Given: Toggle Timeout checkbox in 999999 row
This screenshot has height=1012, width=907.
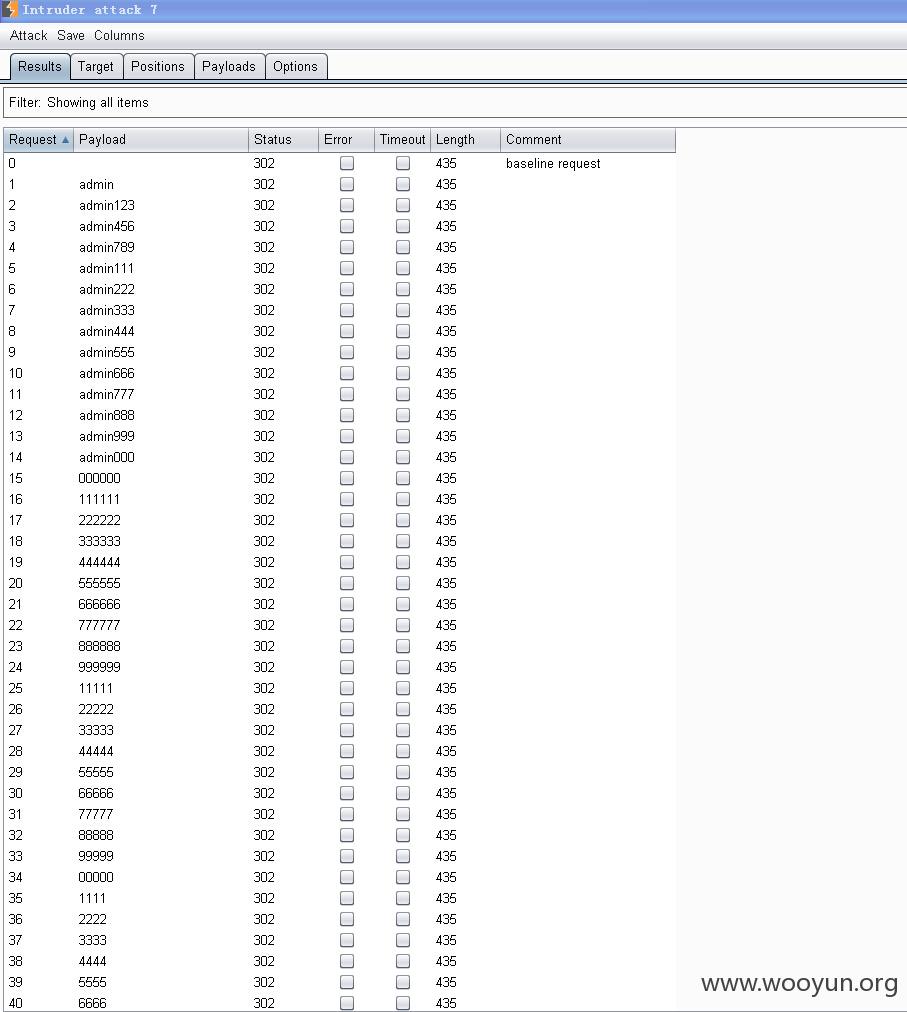Looking at the screenshot, I should pos(403,667).
